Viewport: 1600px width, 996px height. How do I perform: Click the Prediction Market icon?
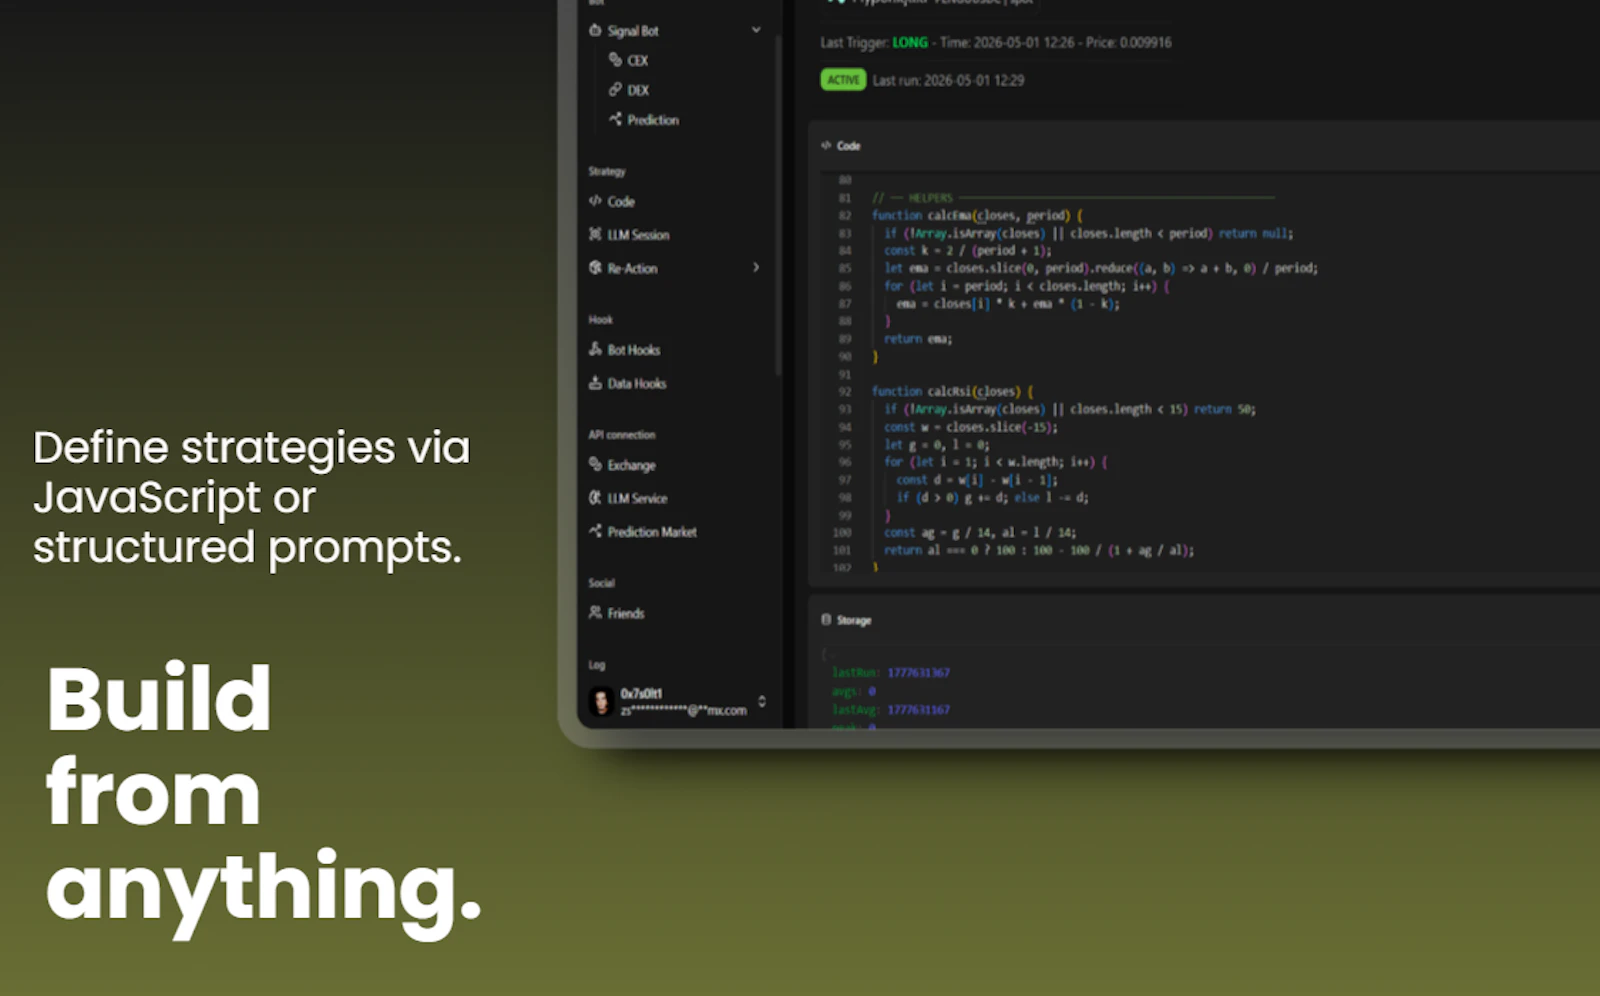[x=595, y=531]
